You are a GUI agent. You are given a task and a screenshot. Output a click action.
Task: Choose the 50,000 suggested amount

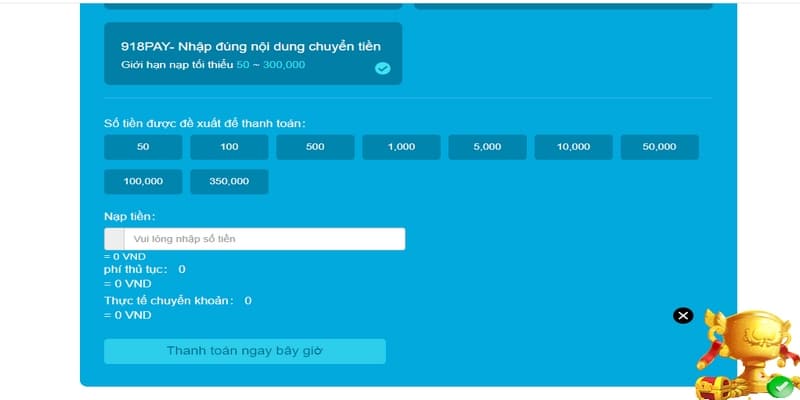click(659, 147)
